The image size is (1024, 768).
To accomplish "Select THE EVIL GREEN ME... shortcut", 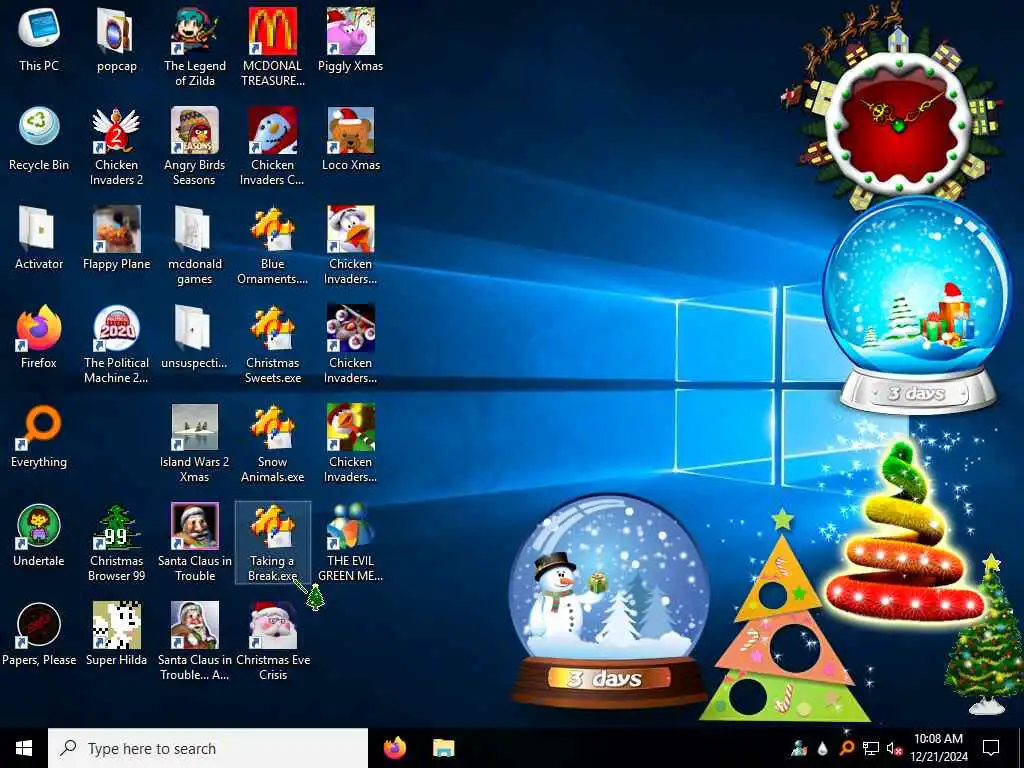I will tap(351, 542).
